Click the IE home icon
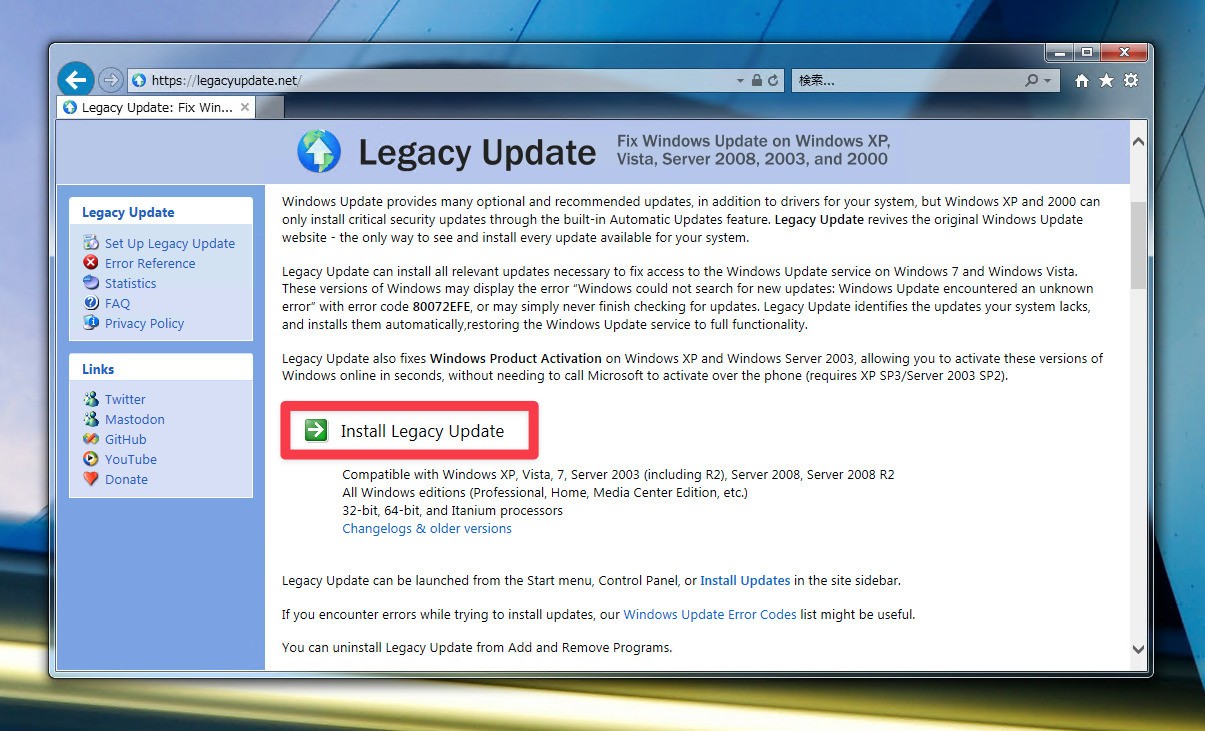 1081,81
